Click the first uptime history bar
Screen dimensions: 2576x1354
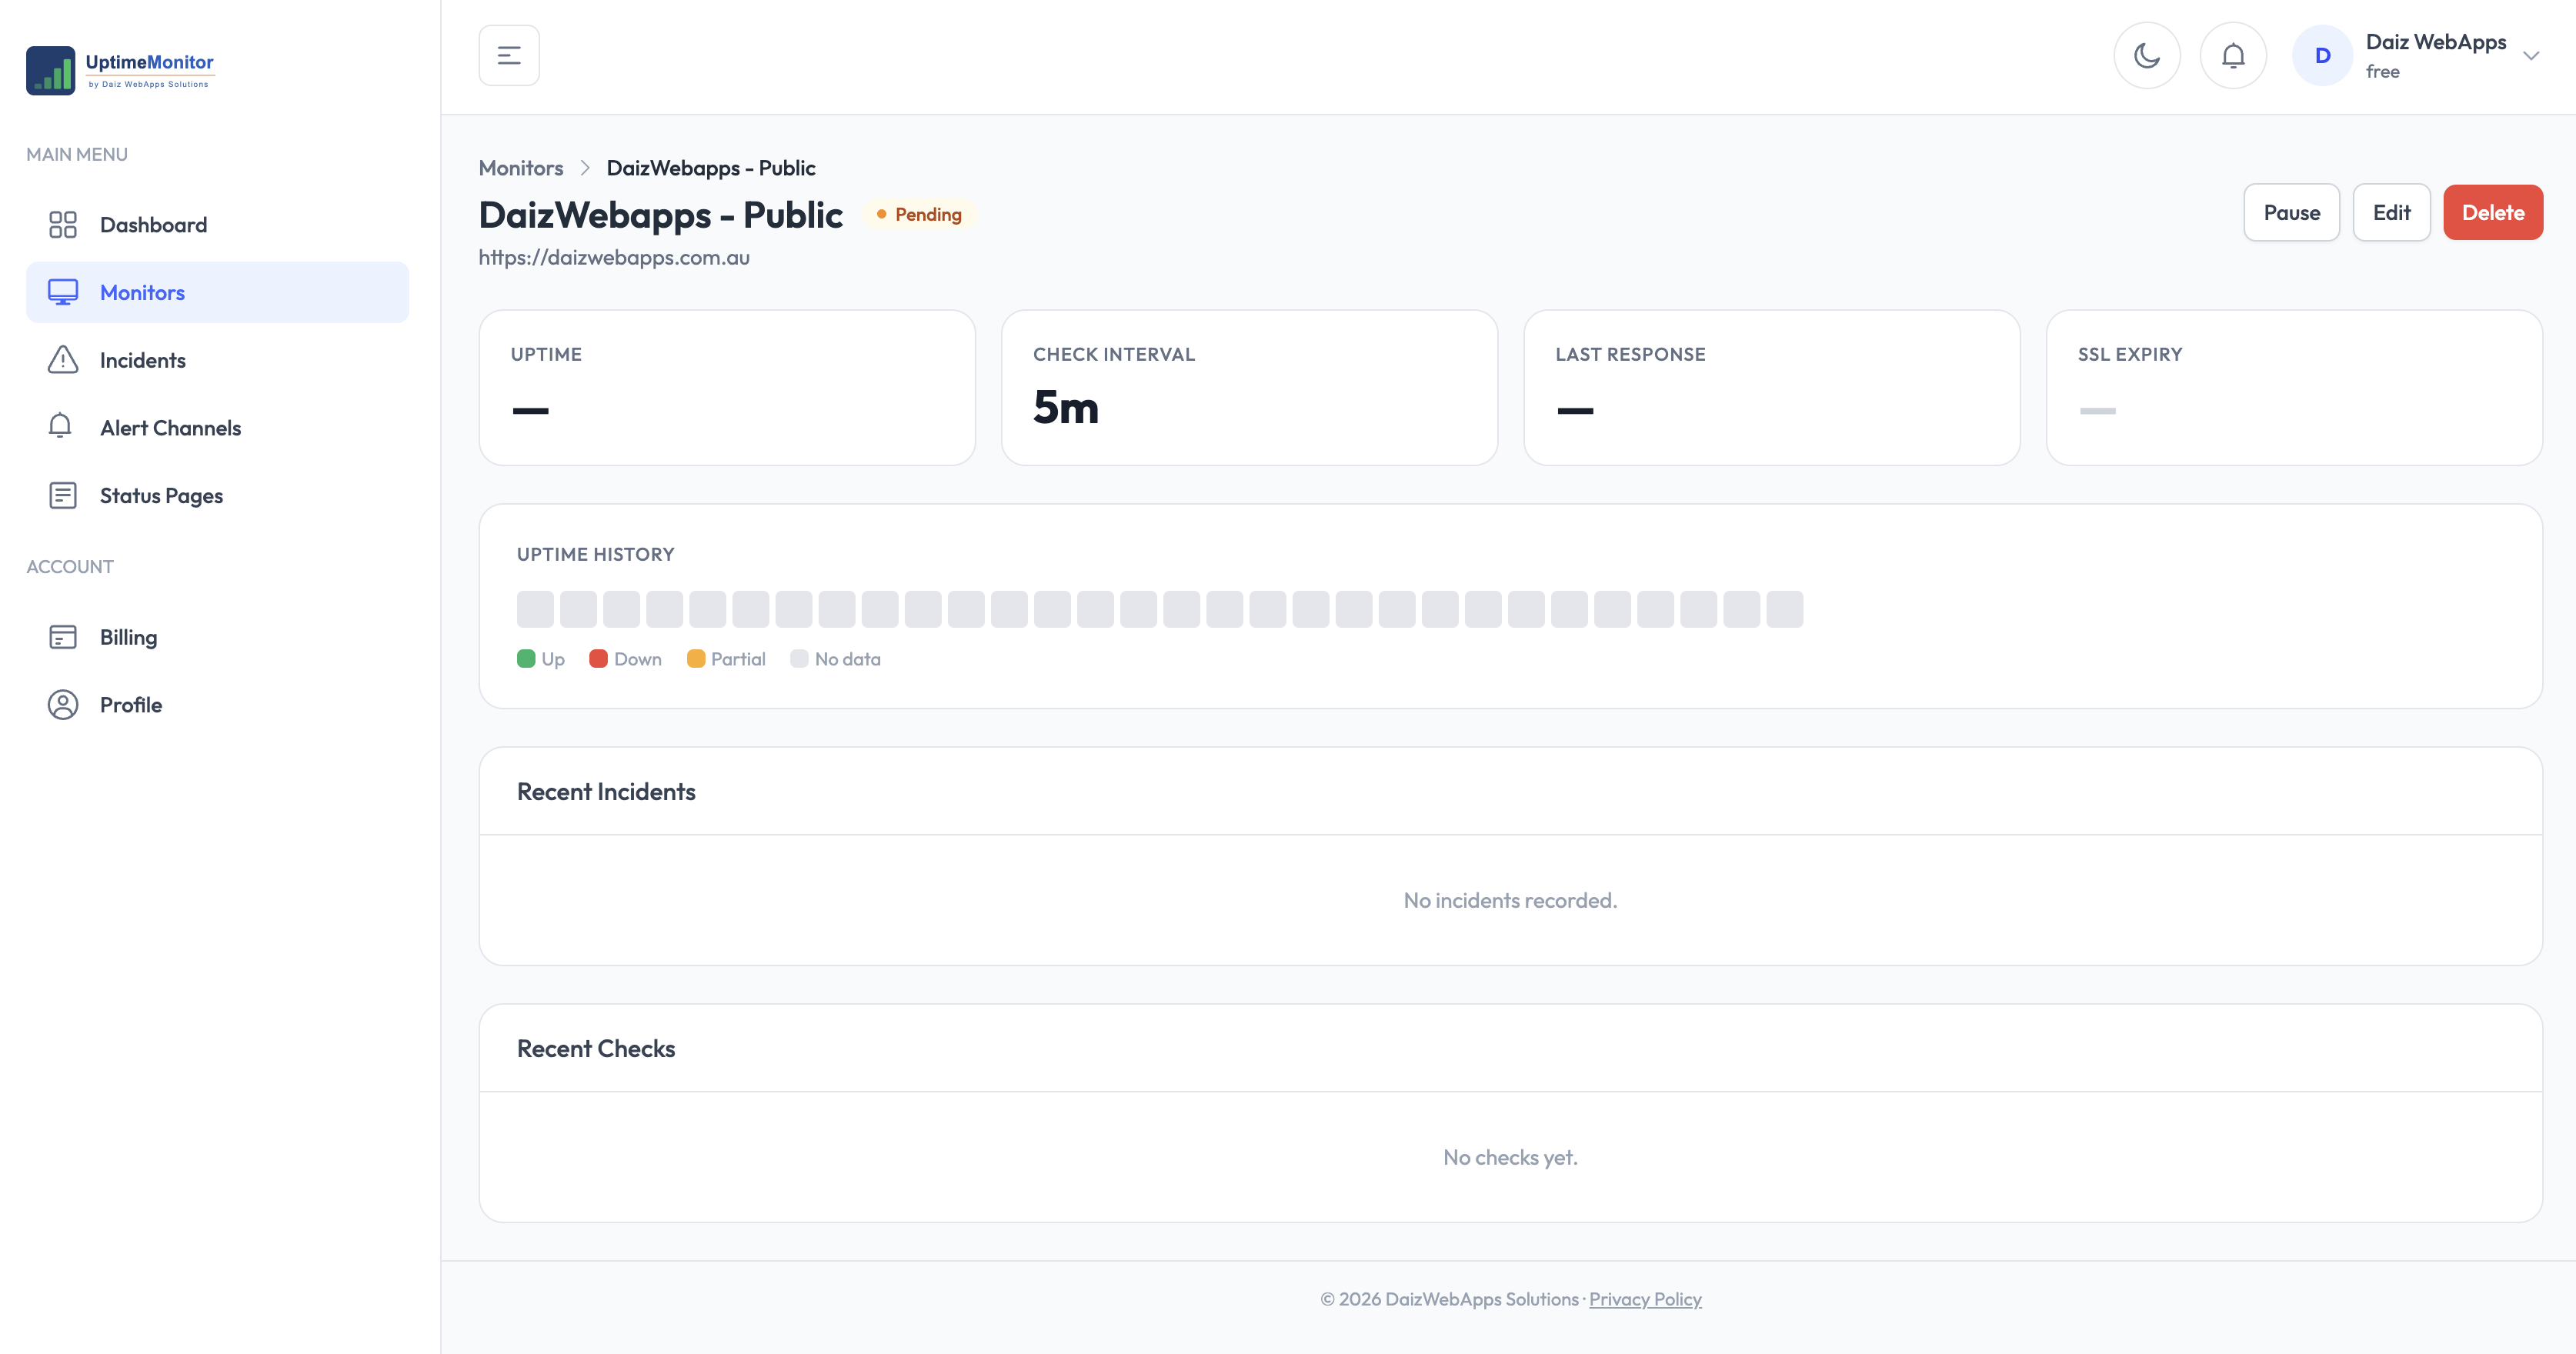[x=535, y=609]
